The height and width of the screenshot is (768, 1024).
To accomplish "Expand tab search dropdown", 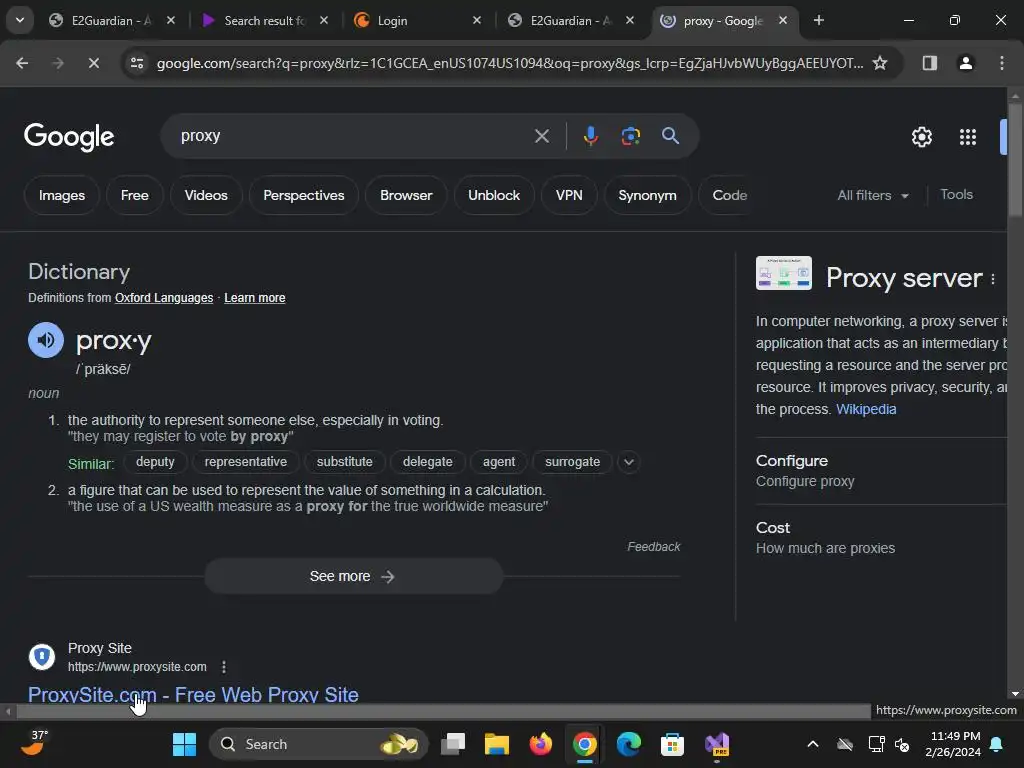I will tap(20, 20).
